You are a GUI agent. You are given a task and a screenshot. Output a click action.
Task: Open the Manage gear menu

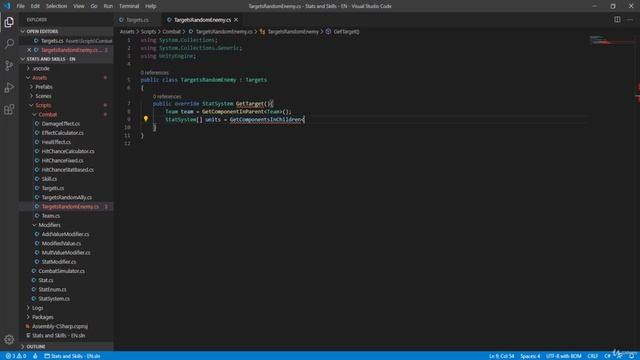(x=9, y=339)
